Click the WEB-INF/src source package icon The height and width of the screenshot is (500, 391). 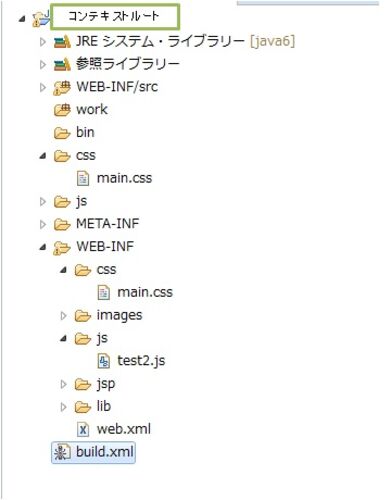coord(62,88)
